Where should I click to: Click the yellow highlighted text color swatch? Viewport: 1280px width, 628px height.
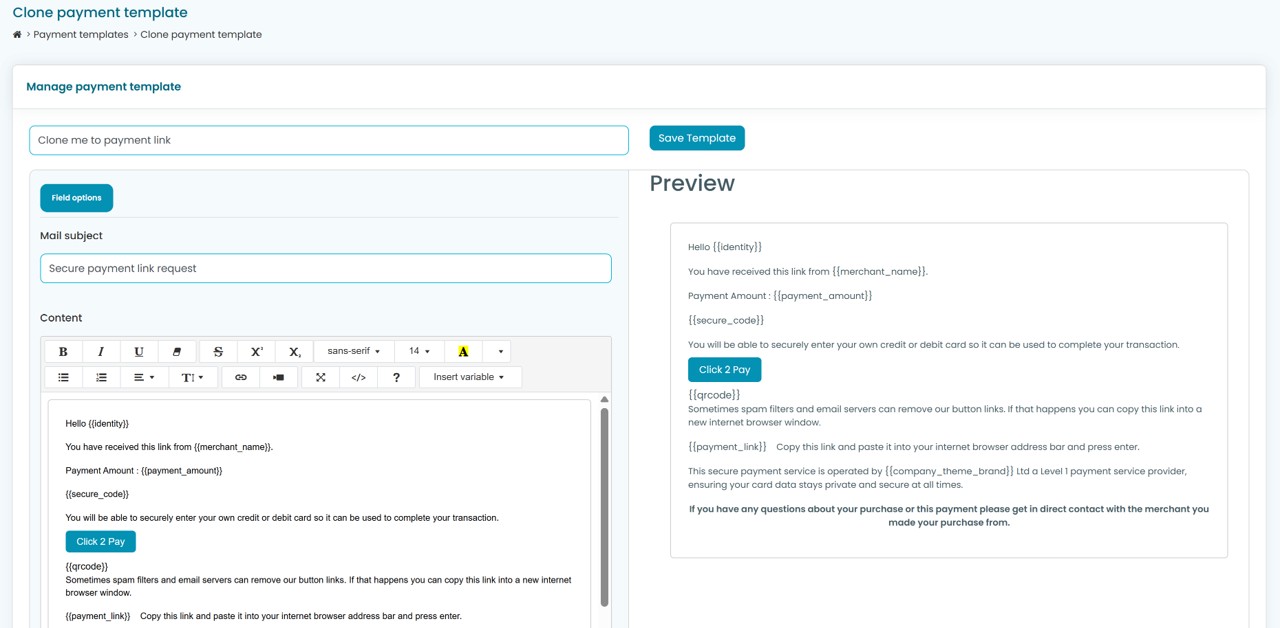pos(463,351)
